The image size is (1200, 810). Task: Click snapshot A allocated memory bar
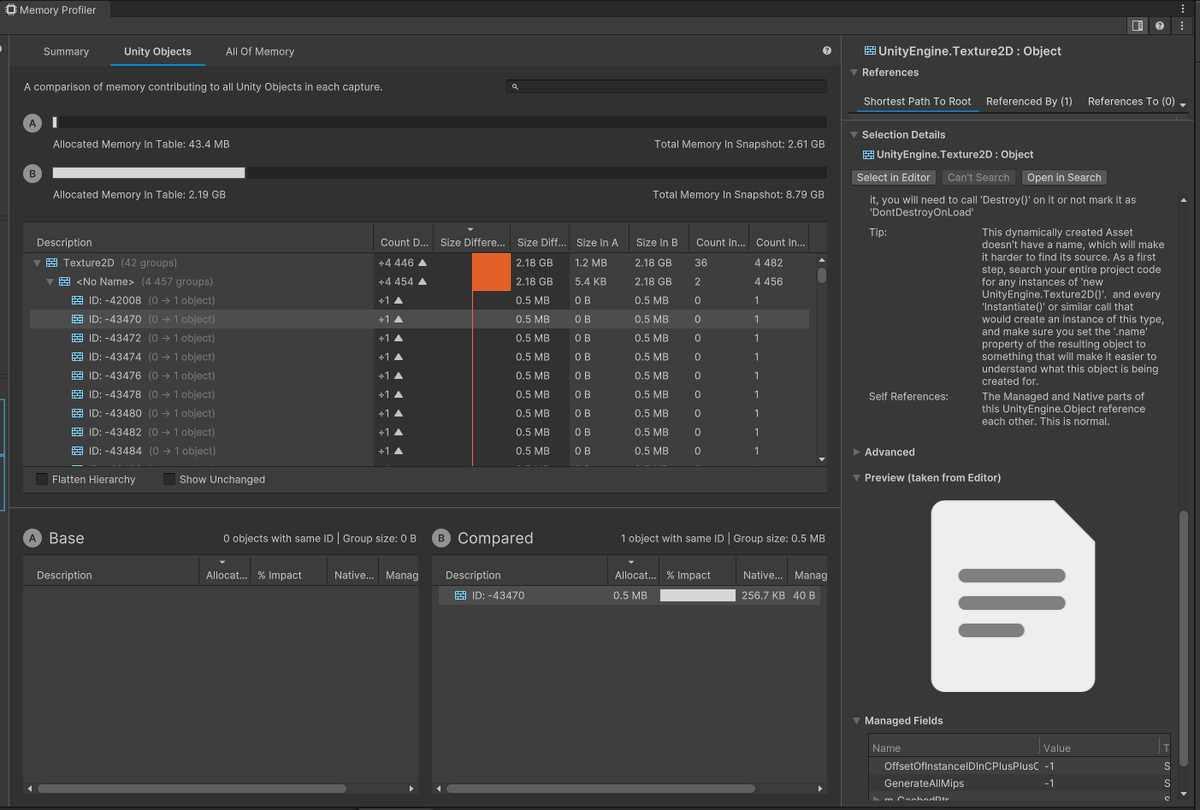(439, 123)
